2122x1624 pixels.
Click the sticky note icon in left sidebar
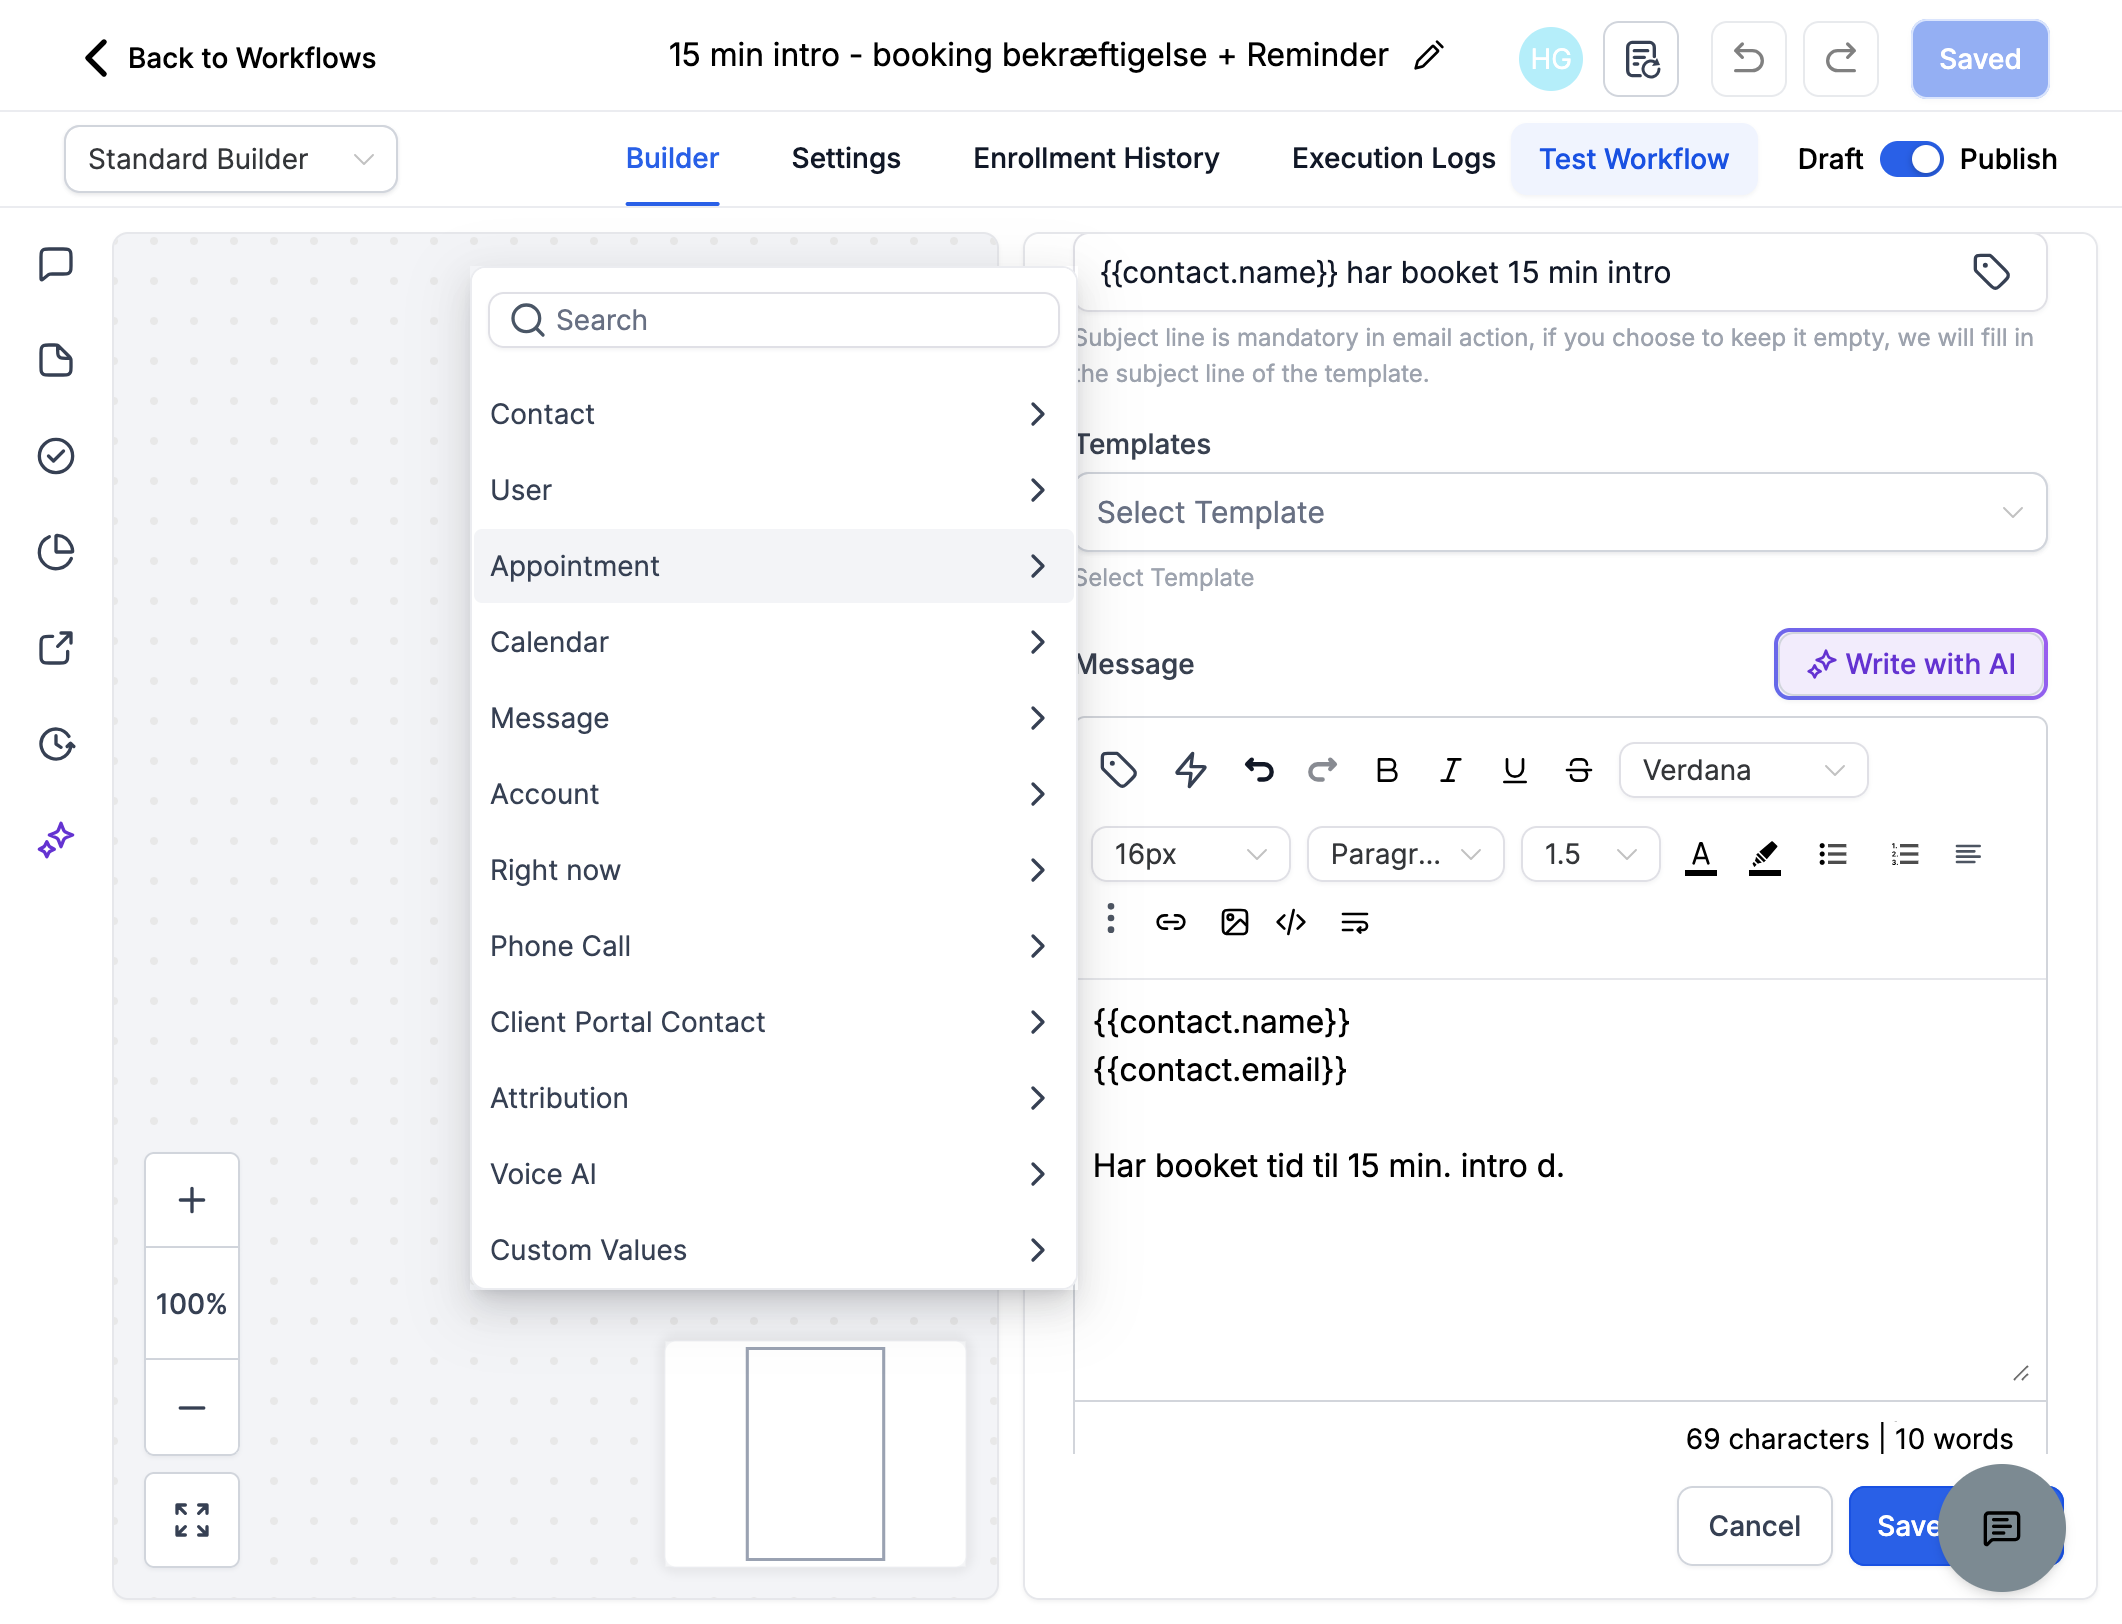[56, 360]
